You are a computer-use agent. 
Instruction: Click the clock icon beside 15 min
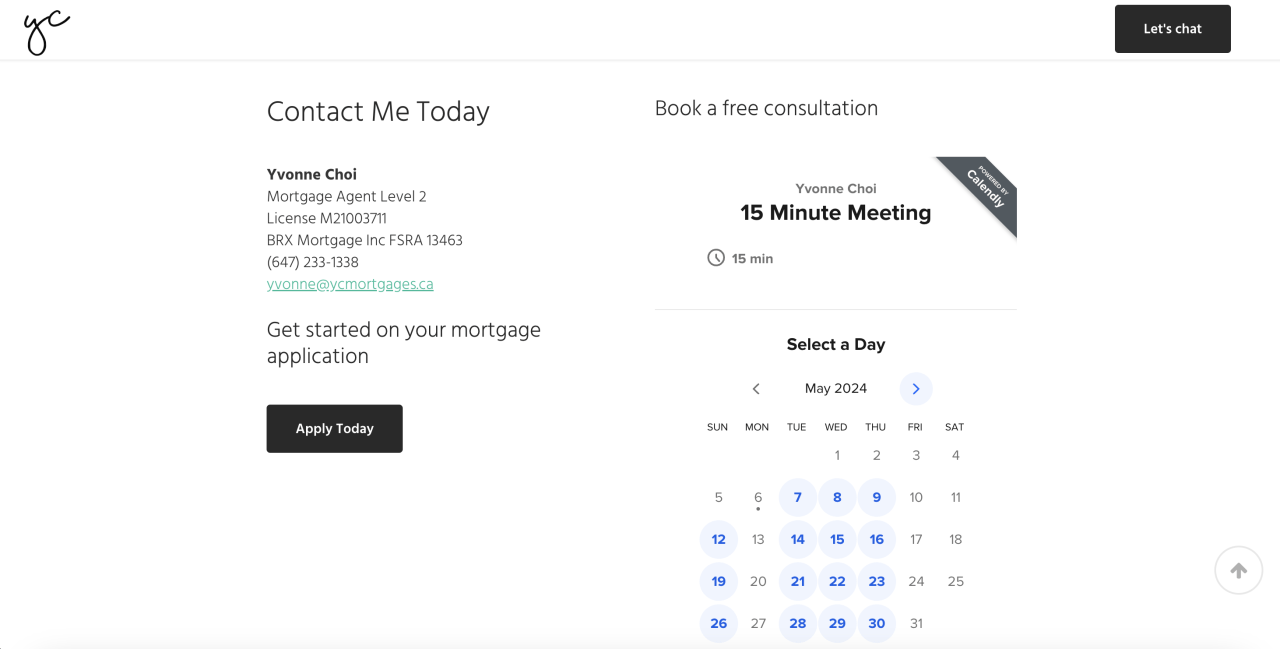click(x=716, y=258)
